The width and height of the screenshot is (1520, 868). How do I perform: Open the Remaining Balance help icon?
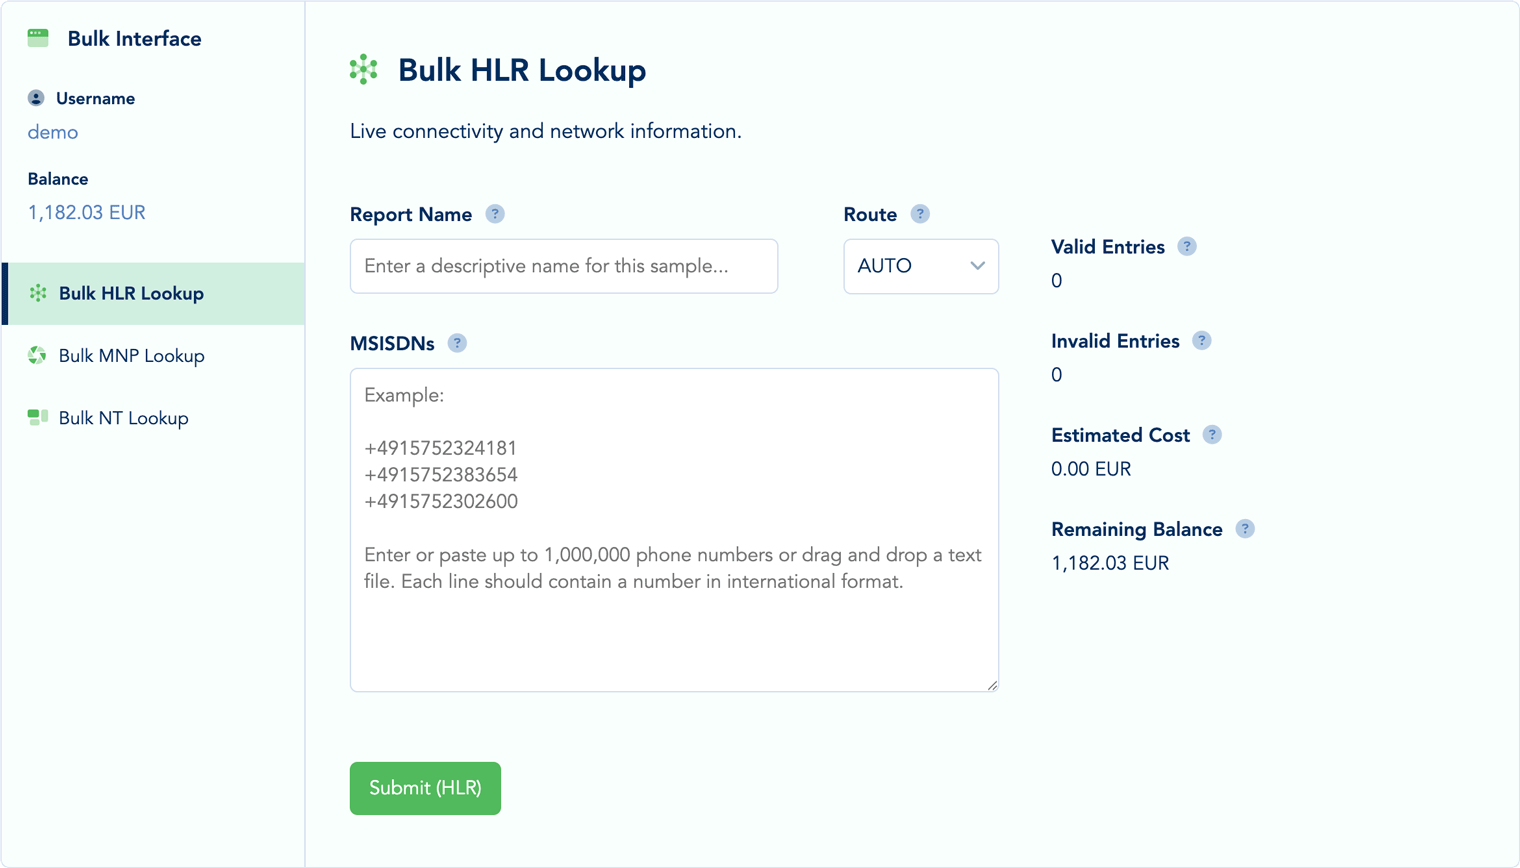(x=1244, y=528)
